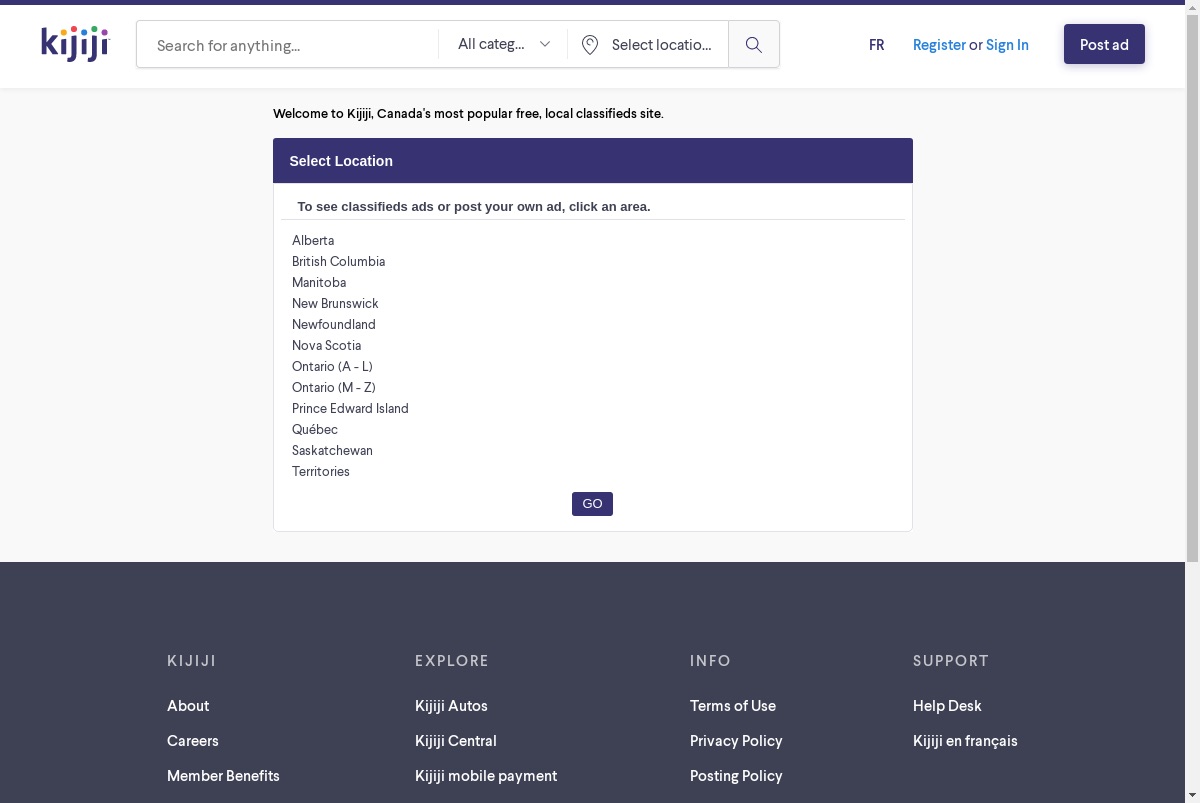Select Newfoundland
Viewport: 1200px width, 803px height.
click(334, 324)
